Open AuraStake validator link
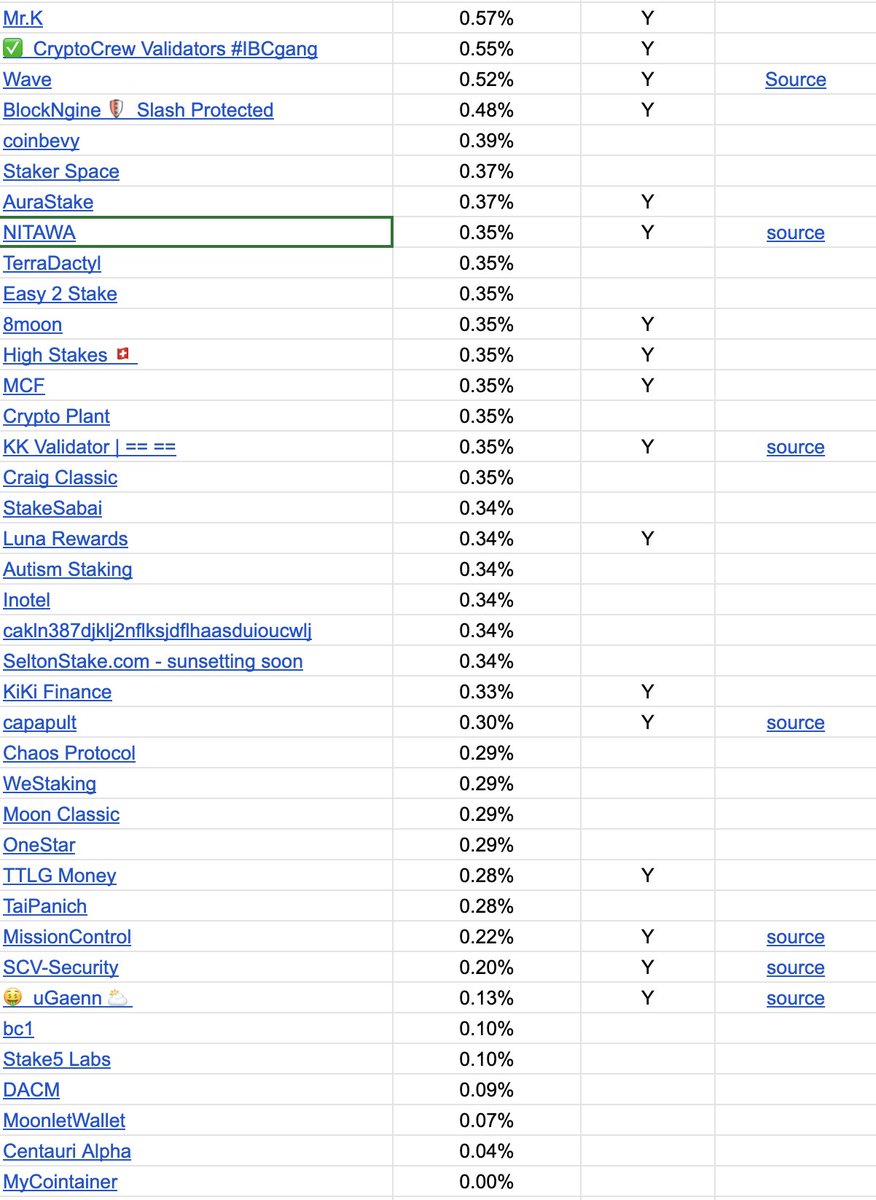876x1200 pixels. (48, 202)
